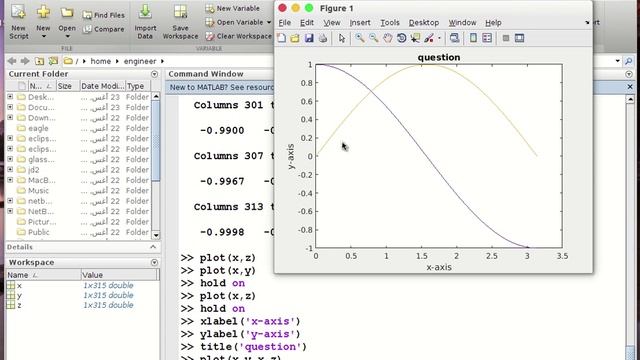The image size is (640, 360).
Task: Create a new figure in Figure 1 toolbar
Action: (x=281, y=38)
